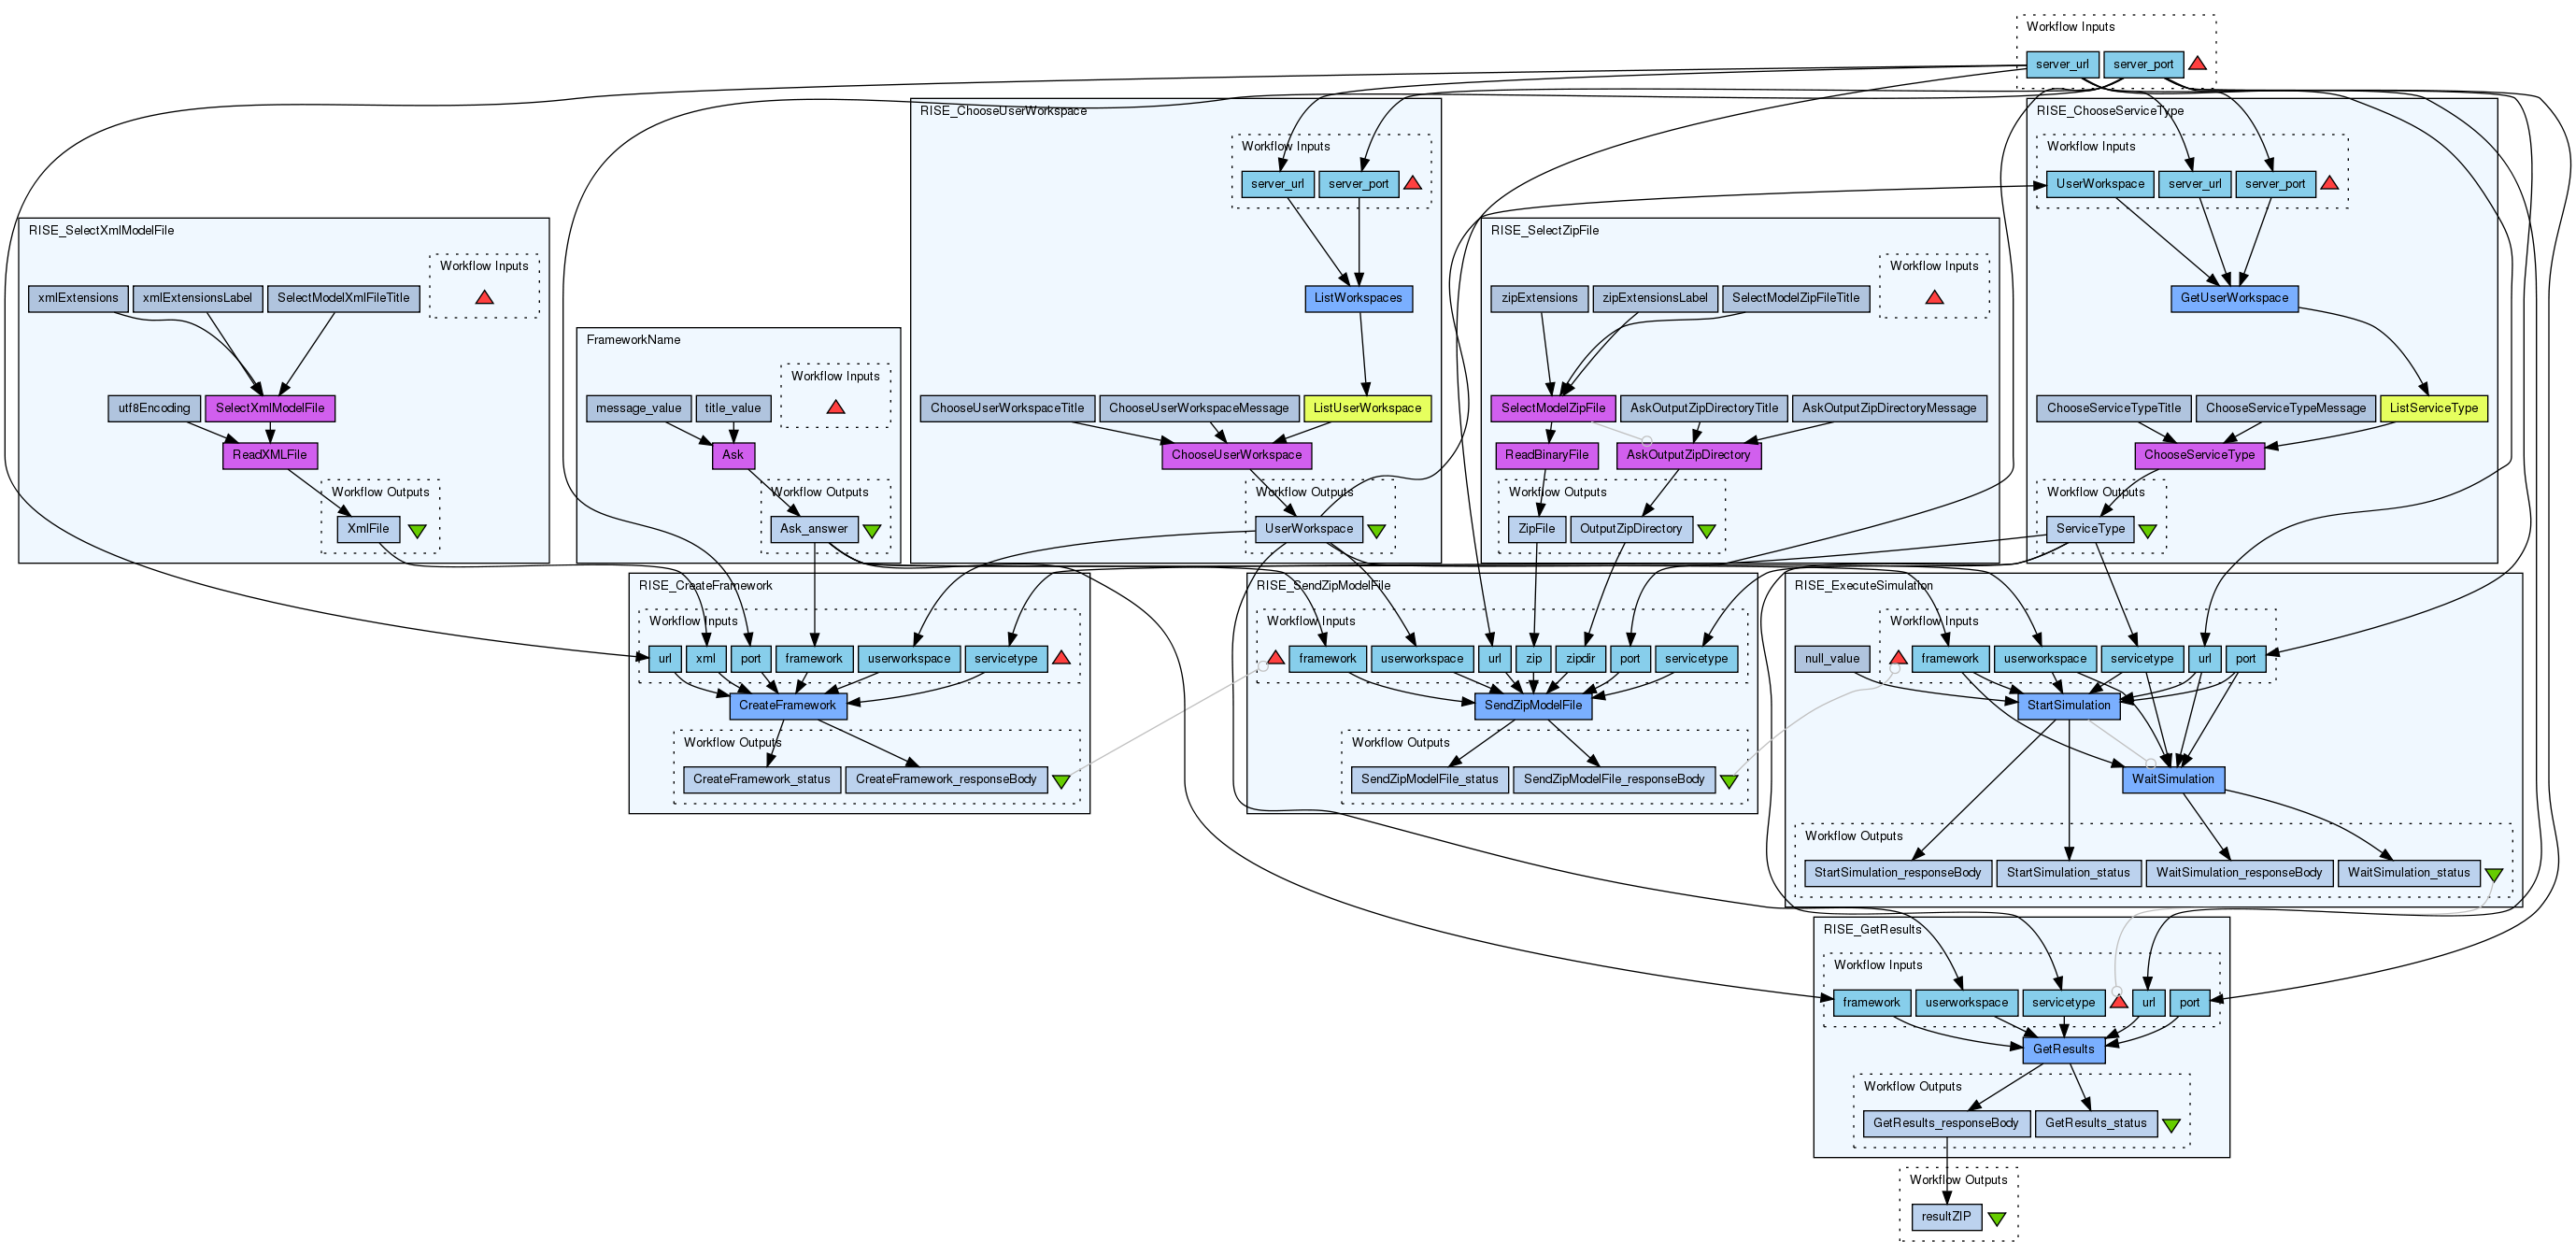Screen dimensions: 2576x1256
Task: Click the green triangle beside XmlFile output
Action: [x=418, y=531]
